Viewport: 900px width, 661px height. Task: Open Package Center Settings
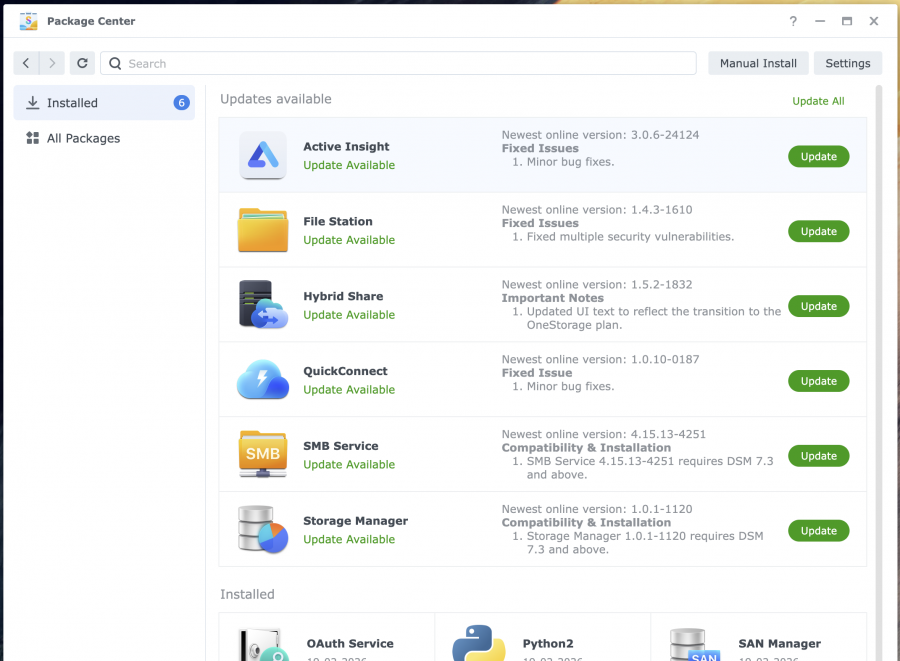[x=848, y=63]
